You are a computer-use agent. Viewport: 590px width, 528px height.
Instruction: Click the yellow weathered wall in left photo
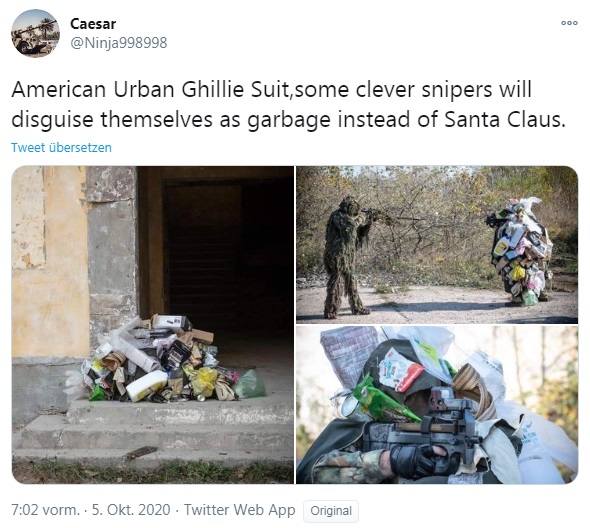click(51, 262)
